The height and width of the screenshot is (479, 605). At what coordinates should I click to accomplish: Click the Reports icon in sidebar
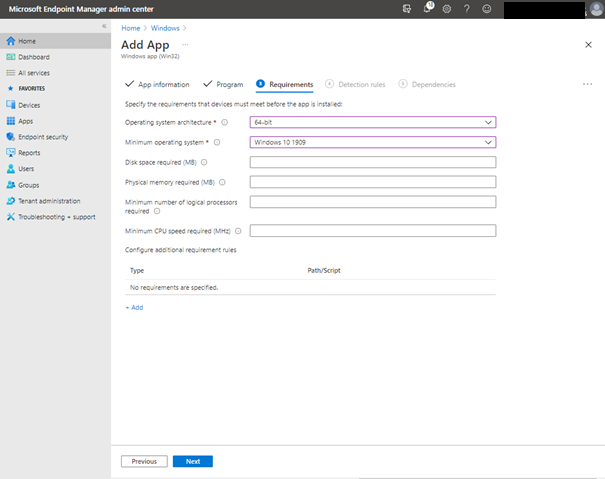click(x=11, y=152)
